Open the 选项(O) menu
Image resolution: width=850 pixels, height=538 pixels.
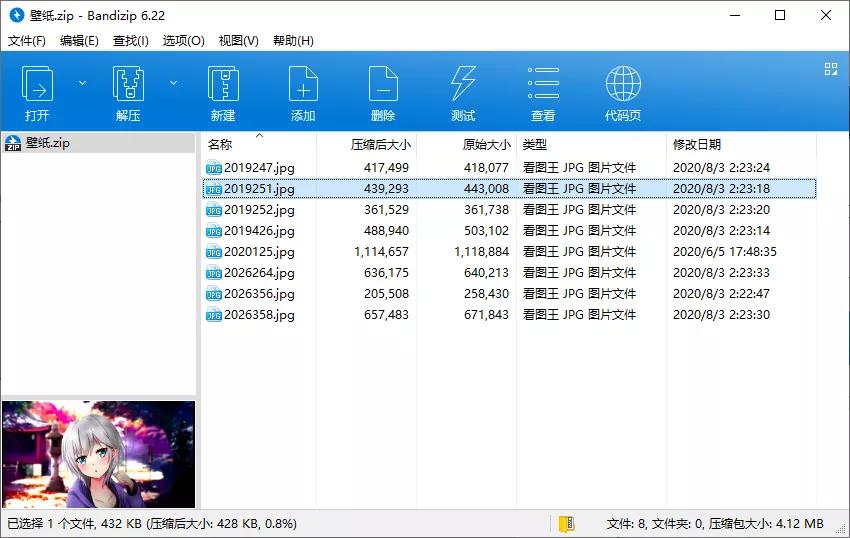click(184, 41)
